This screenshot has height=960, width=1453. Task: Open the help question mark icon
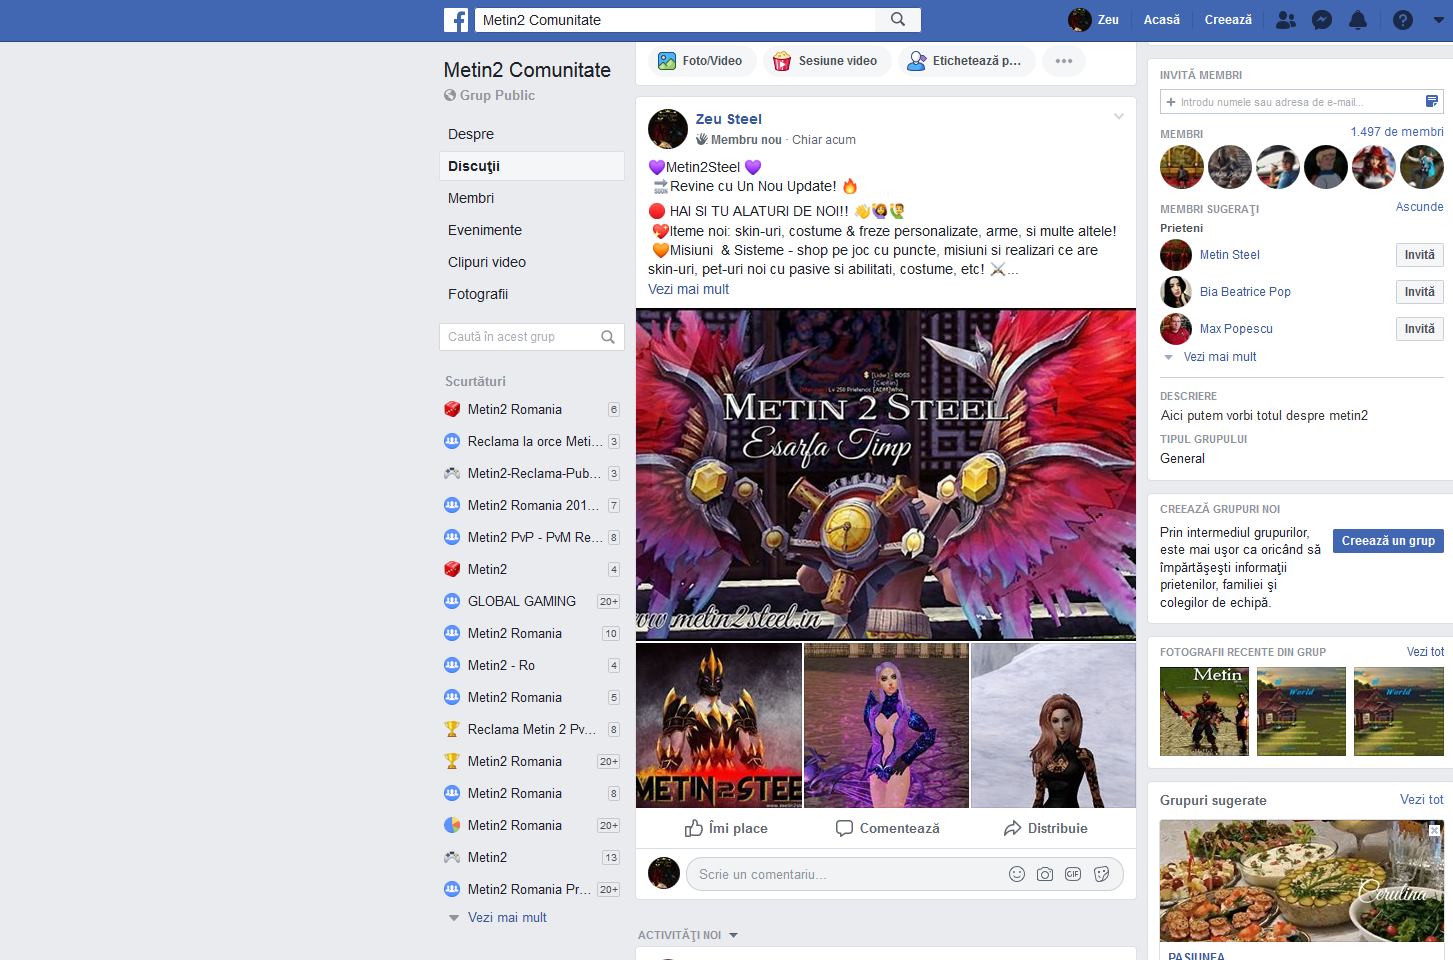point(1403,20)
